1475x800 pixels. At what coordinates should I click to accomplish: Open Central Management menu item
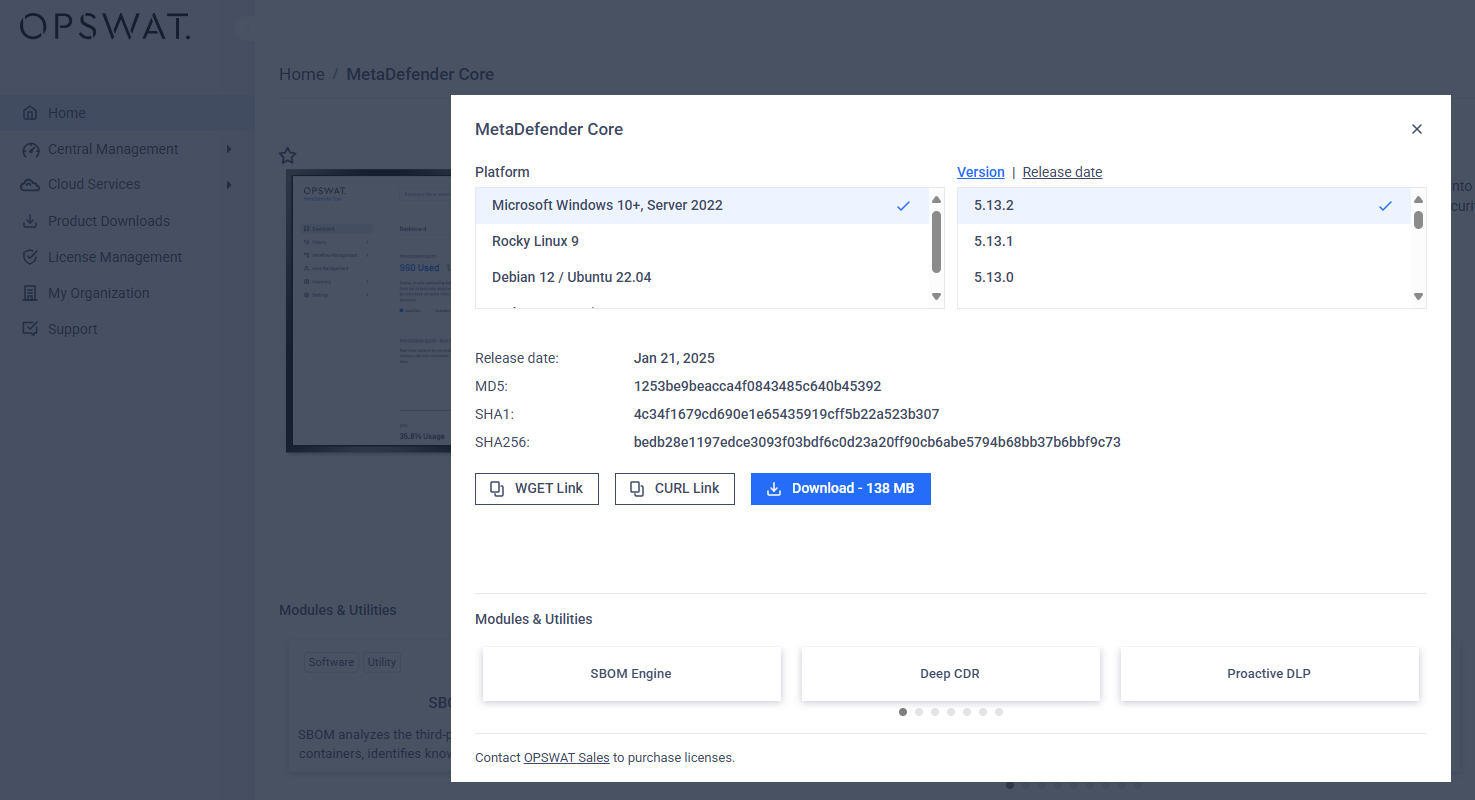point(127,149)
